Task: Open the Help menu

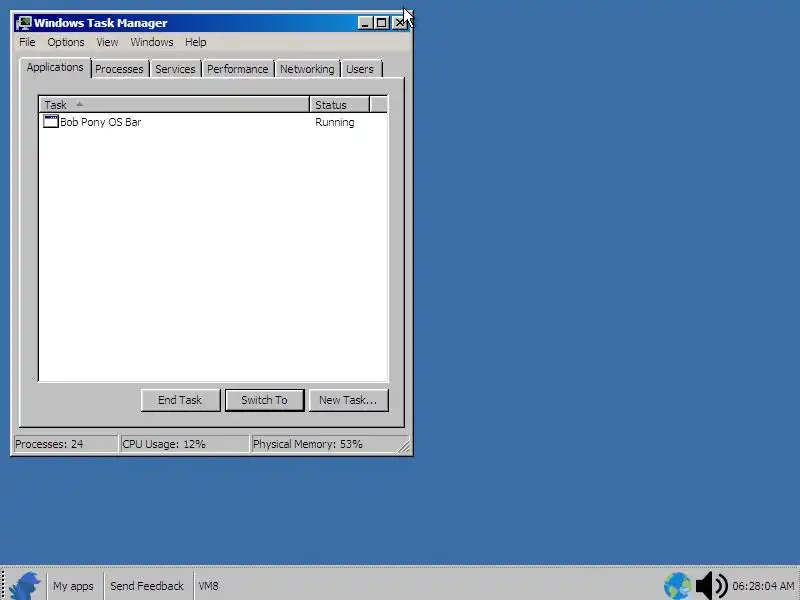Action: tap(195, 42)
